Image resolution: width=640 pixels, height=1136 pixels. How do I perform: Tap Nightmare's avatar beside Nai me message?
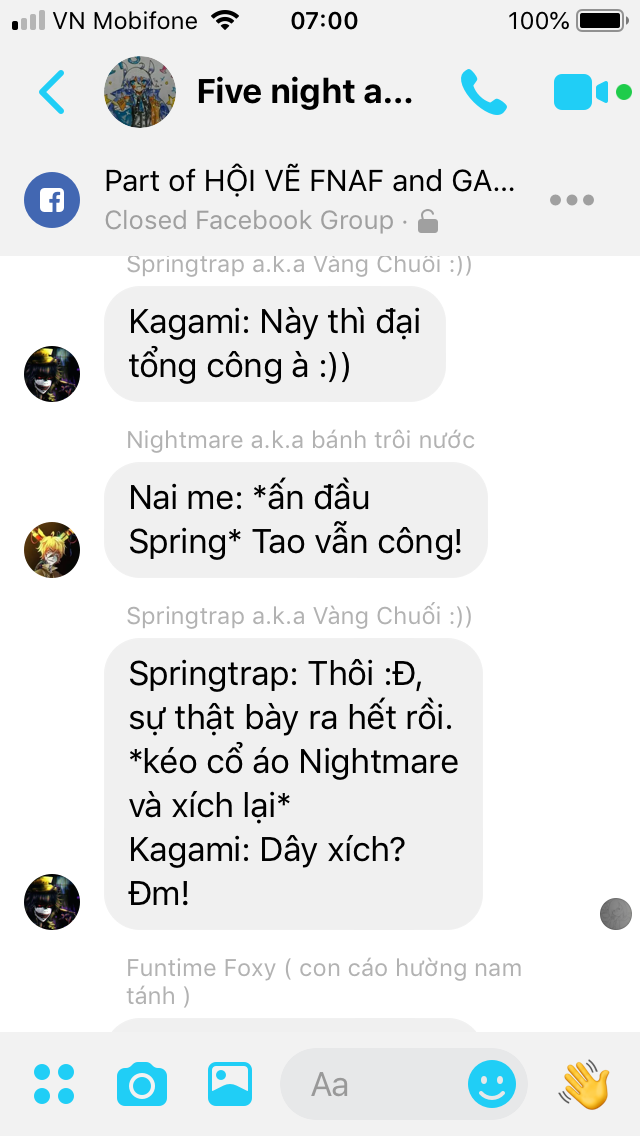click(x=51, y=550)
